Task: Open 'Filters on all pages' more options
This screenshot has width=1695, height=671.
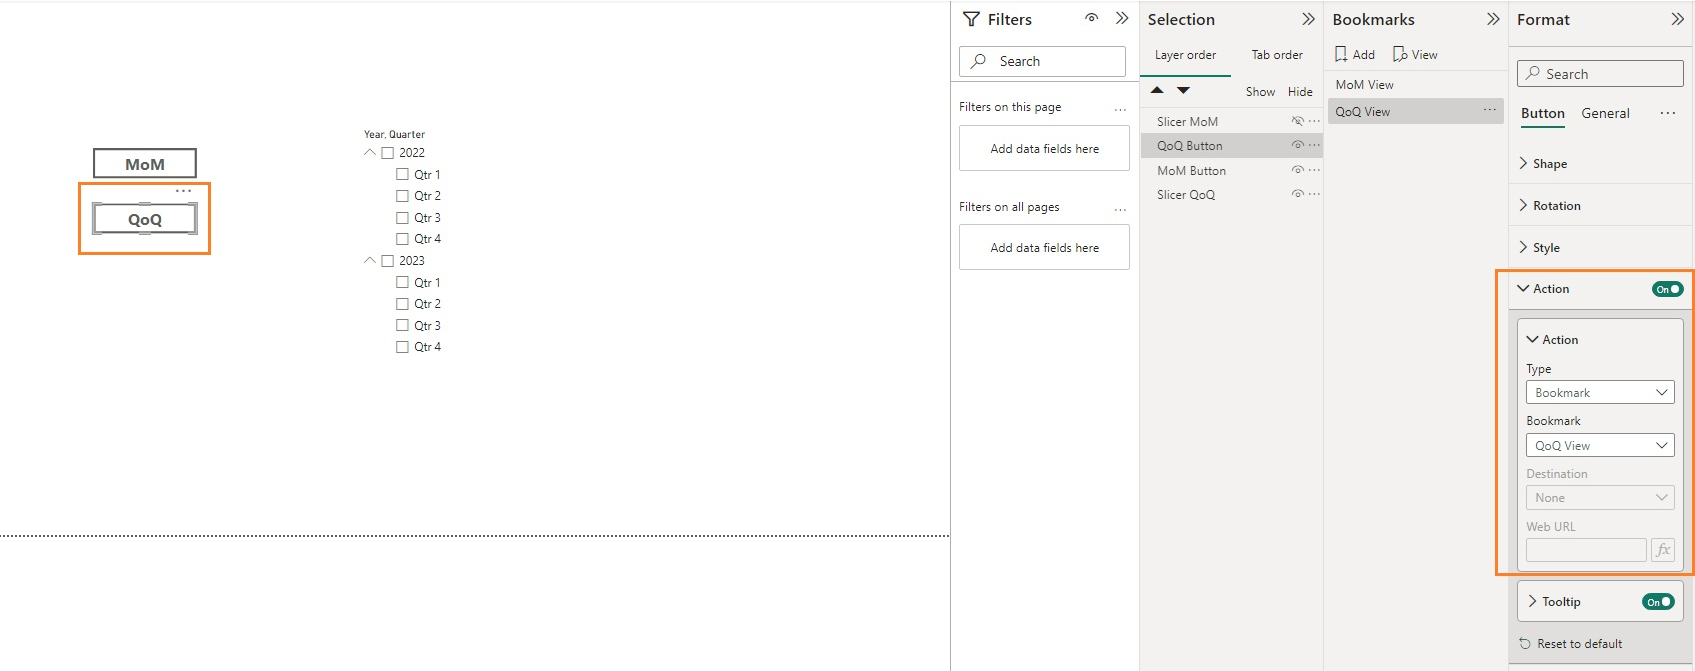Action: point(1120,209)
